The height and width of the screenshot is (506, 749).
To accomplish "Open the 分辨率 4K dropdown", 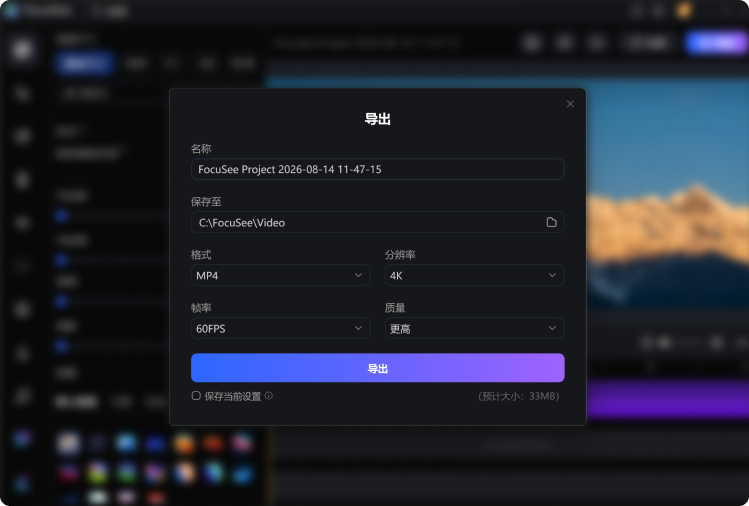I will 474,275.
